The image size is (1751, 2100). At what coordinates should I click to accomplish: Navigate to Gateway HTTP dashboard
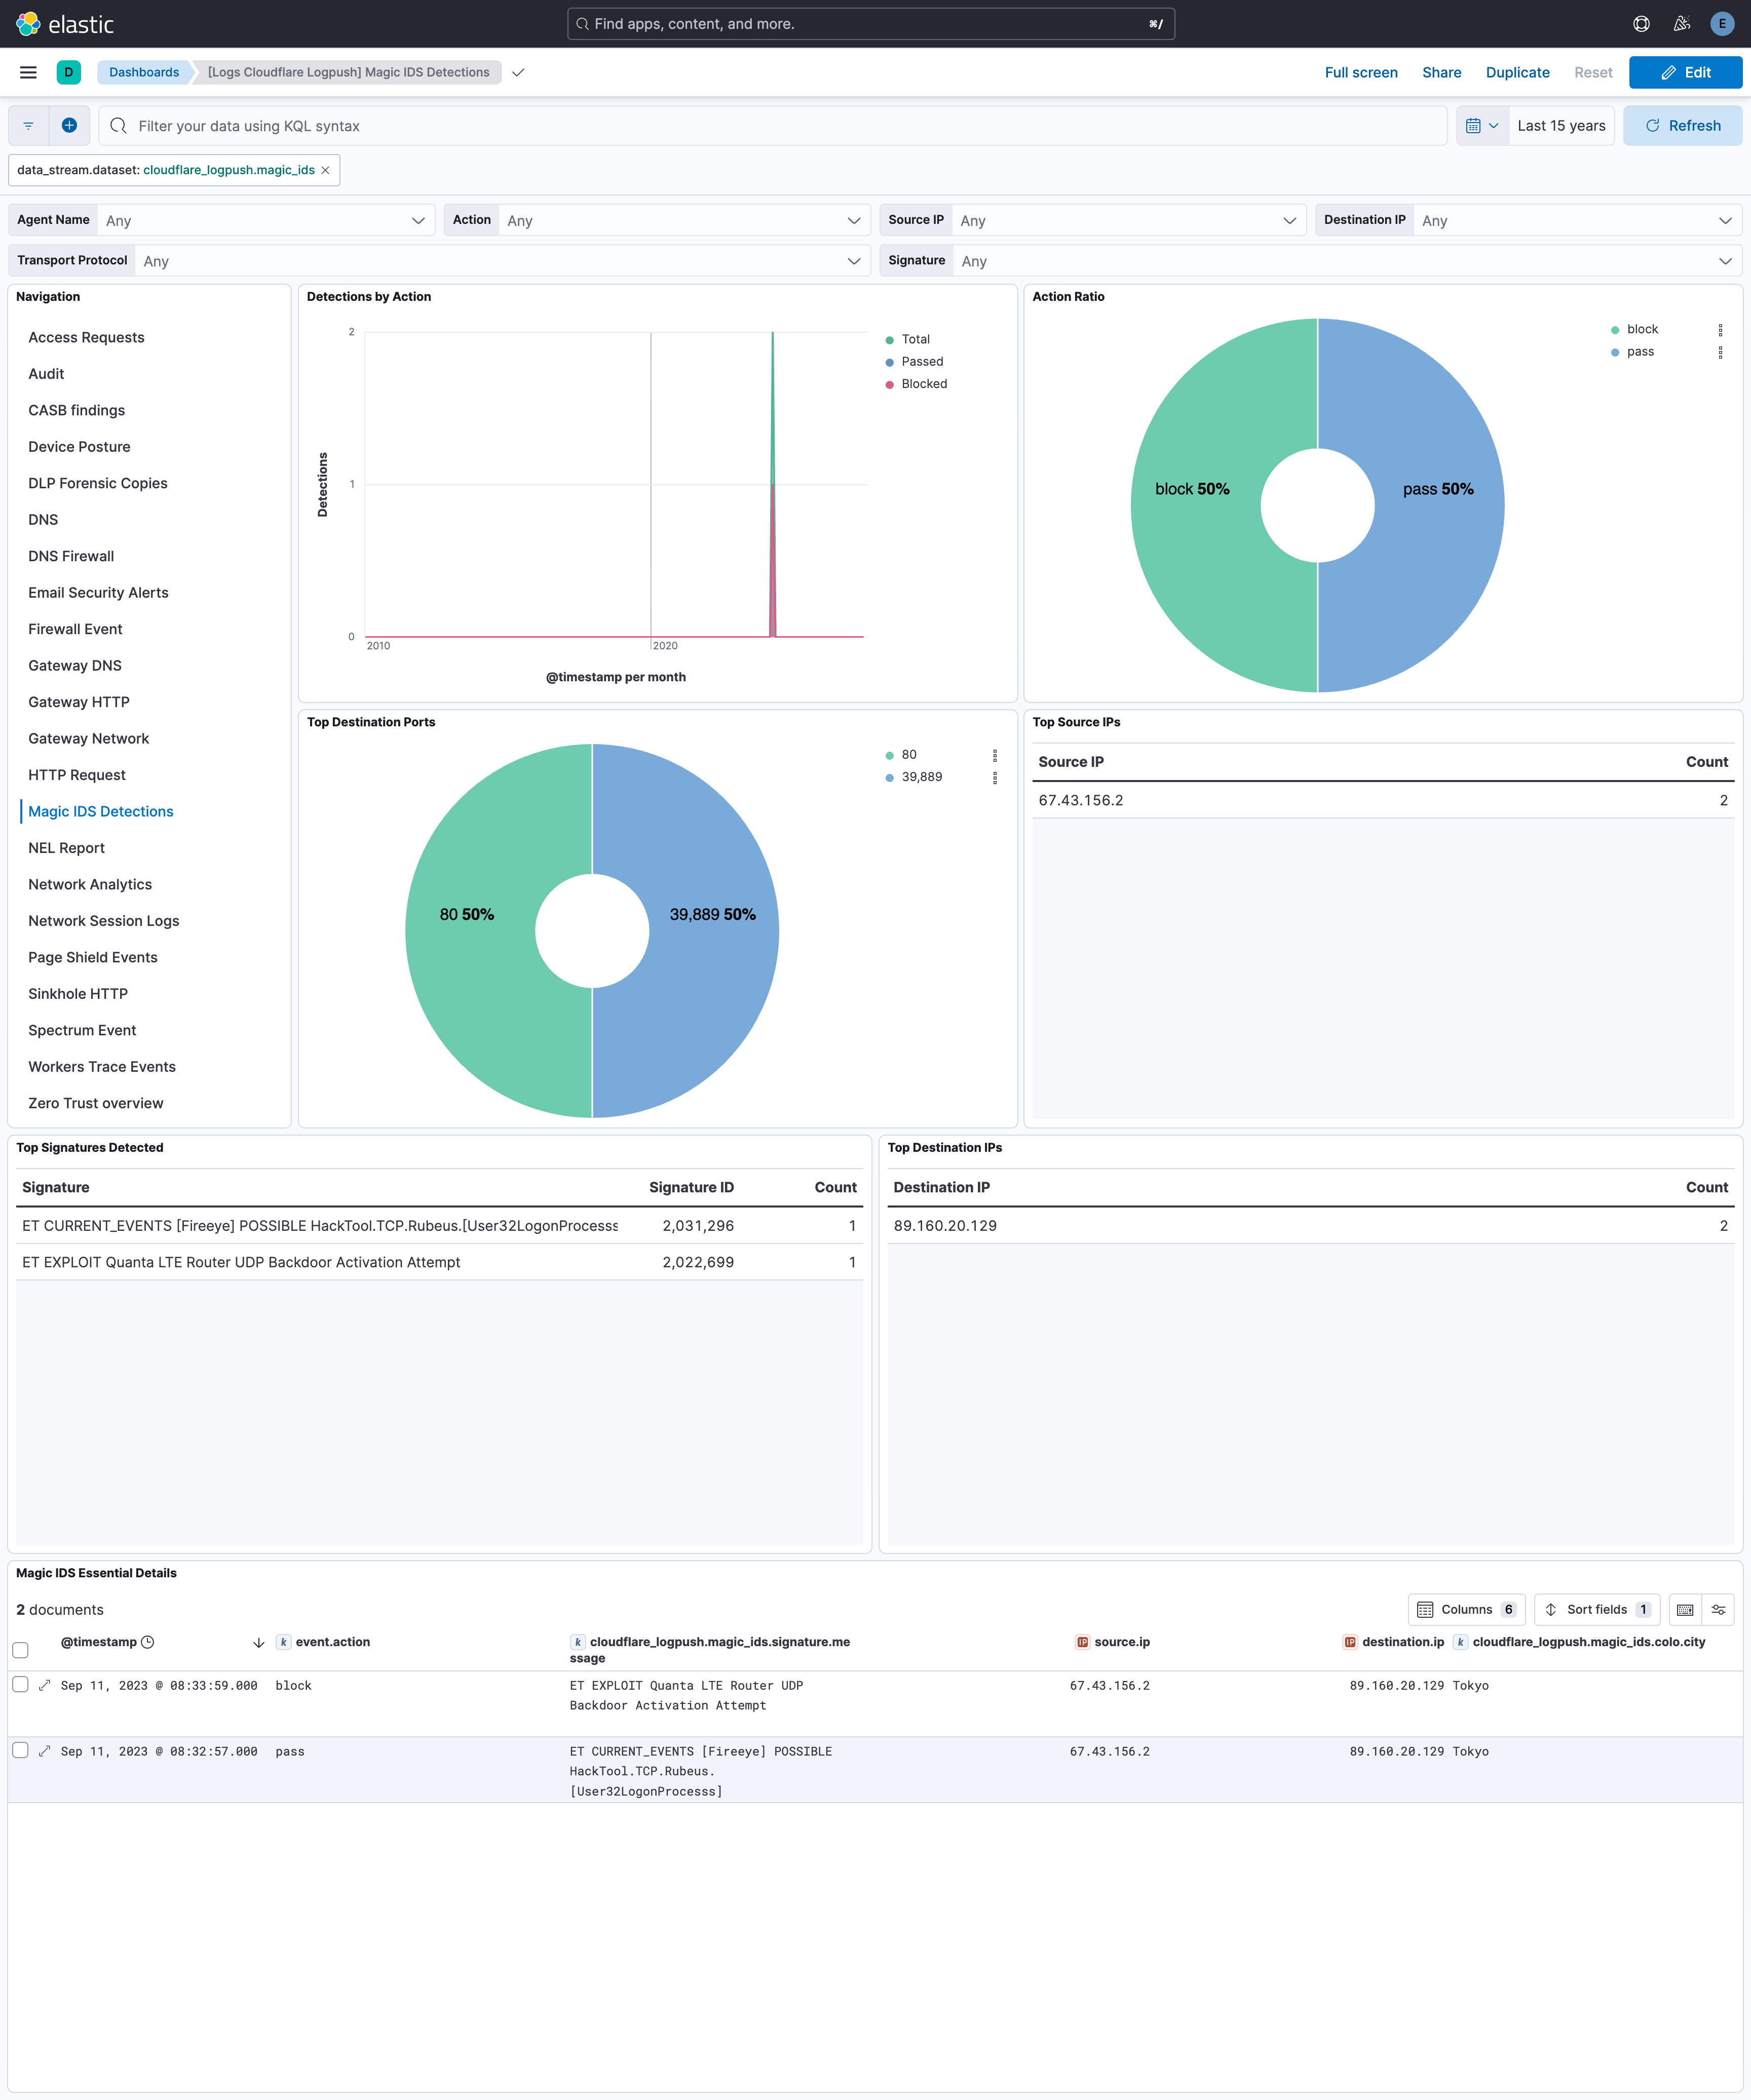[79, 702]
